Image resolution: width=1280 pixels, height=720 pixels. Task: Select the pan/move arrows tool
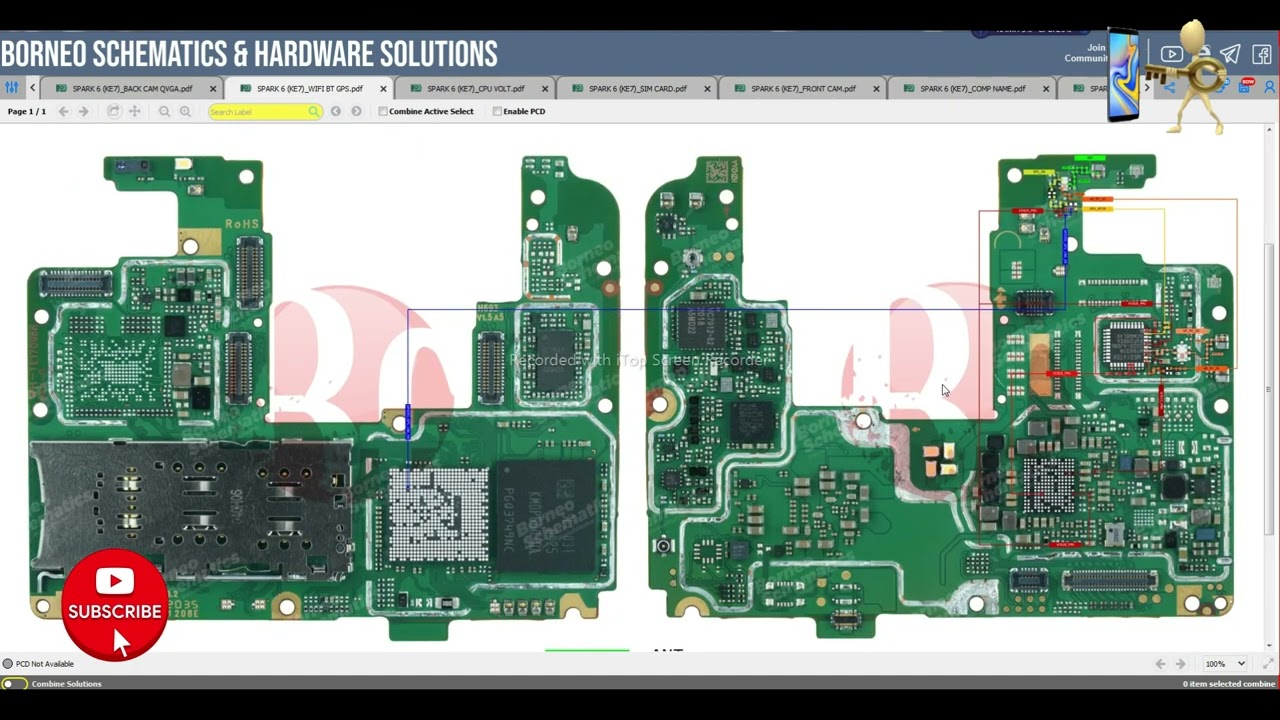point(135,111)
